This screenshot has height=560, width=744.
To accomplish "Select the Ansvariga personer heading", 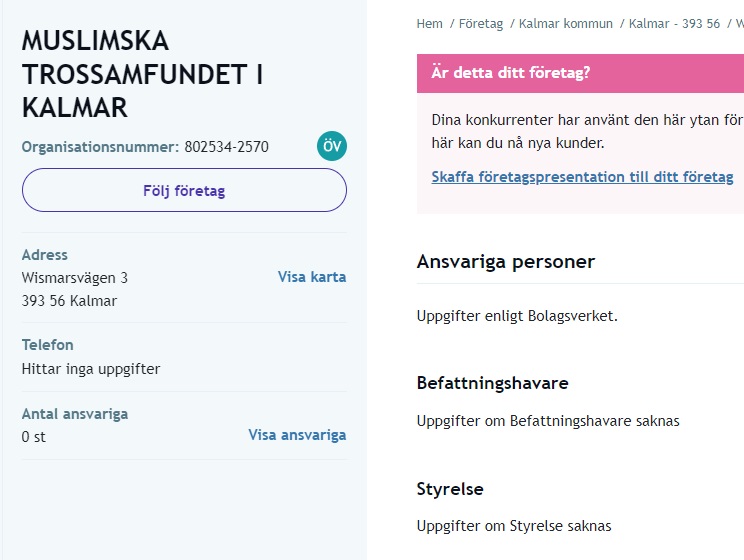I will point(505,262).
